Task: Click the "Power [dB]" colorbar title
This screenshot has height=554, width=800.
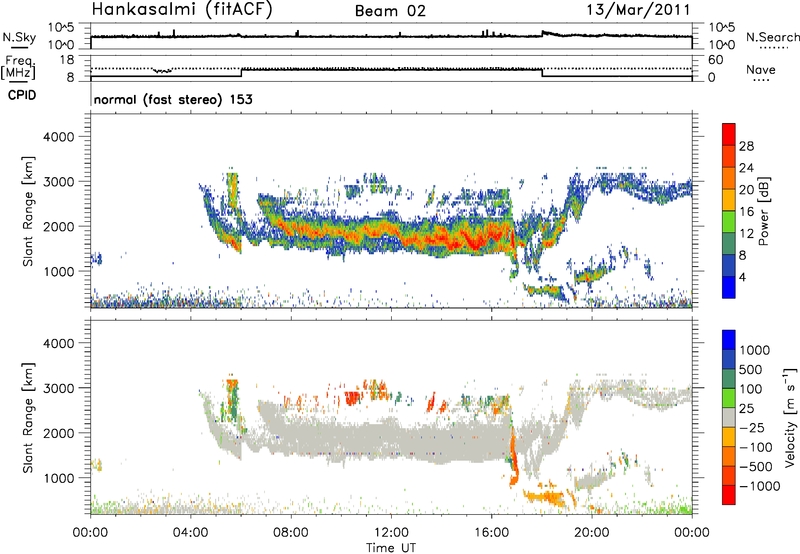Action: point(764,211)
